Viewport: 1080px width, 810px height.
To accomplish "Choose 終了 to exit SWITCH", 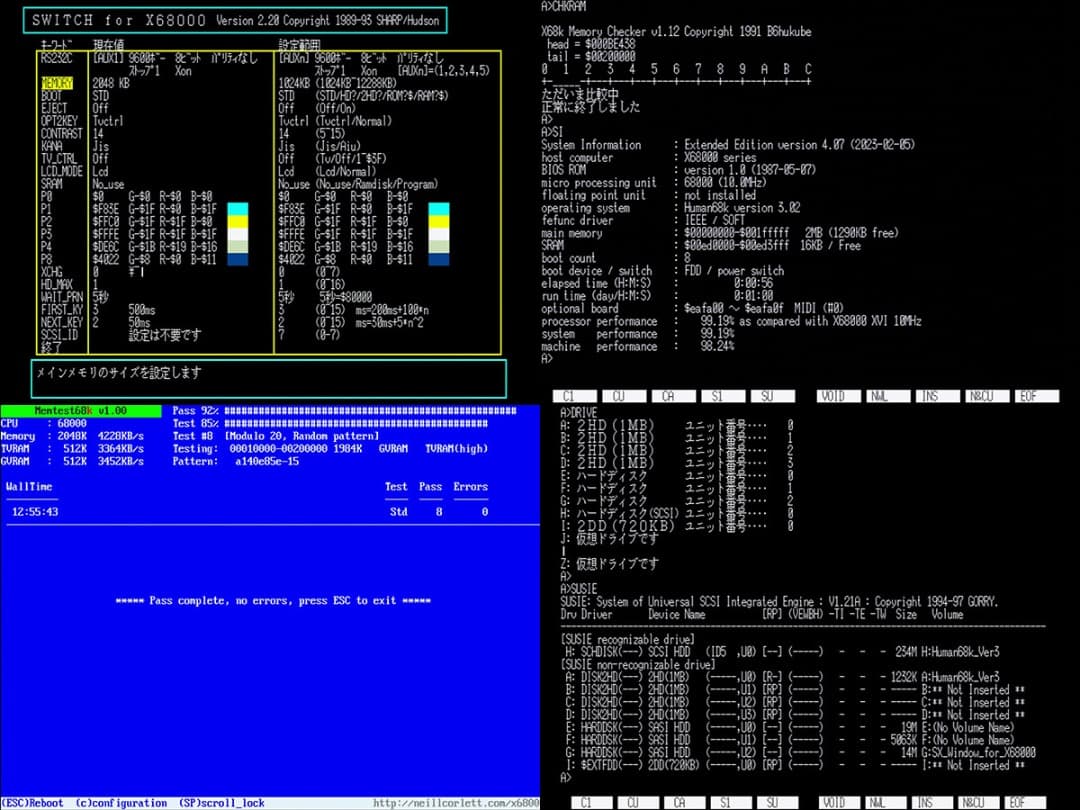I will coord(52,348).
